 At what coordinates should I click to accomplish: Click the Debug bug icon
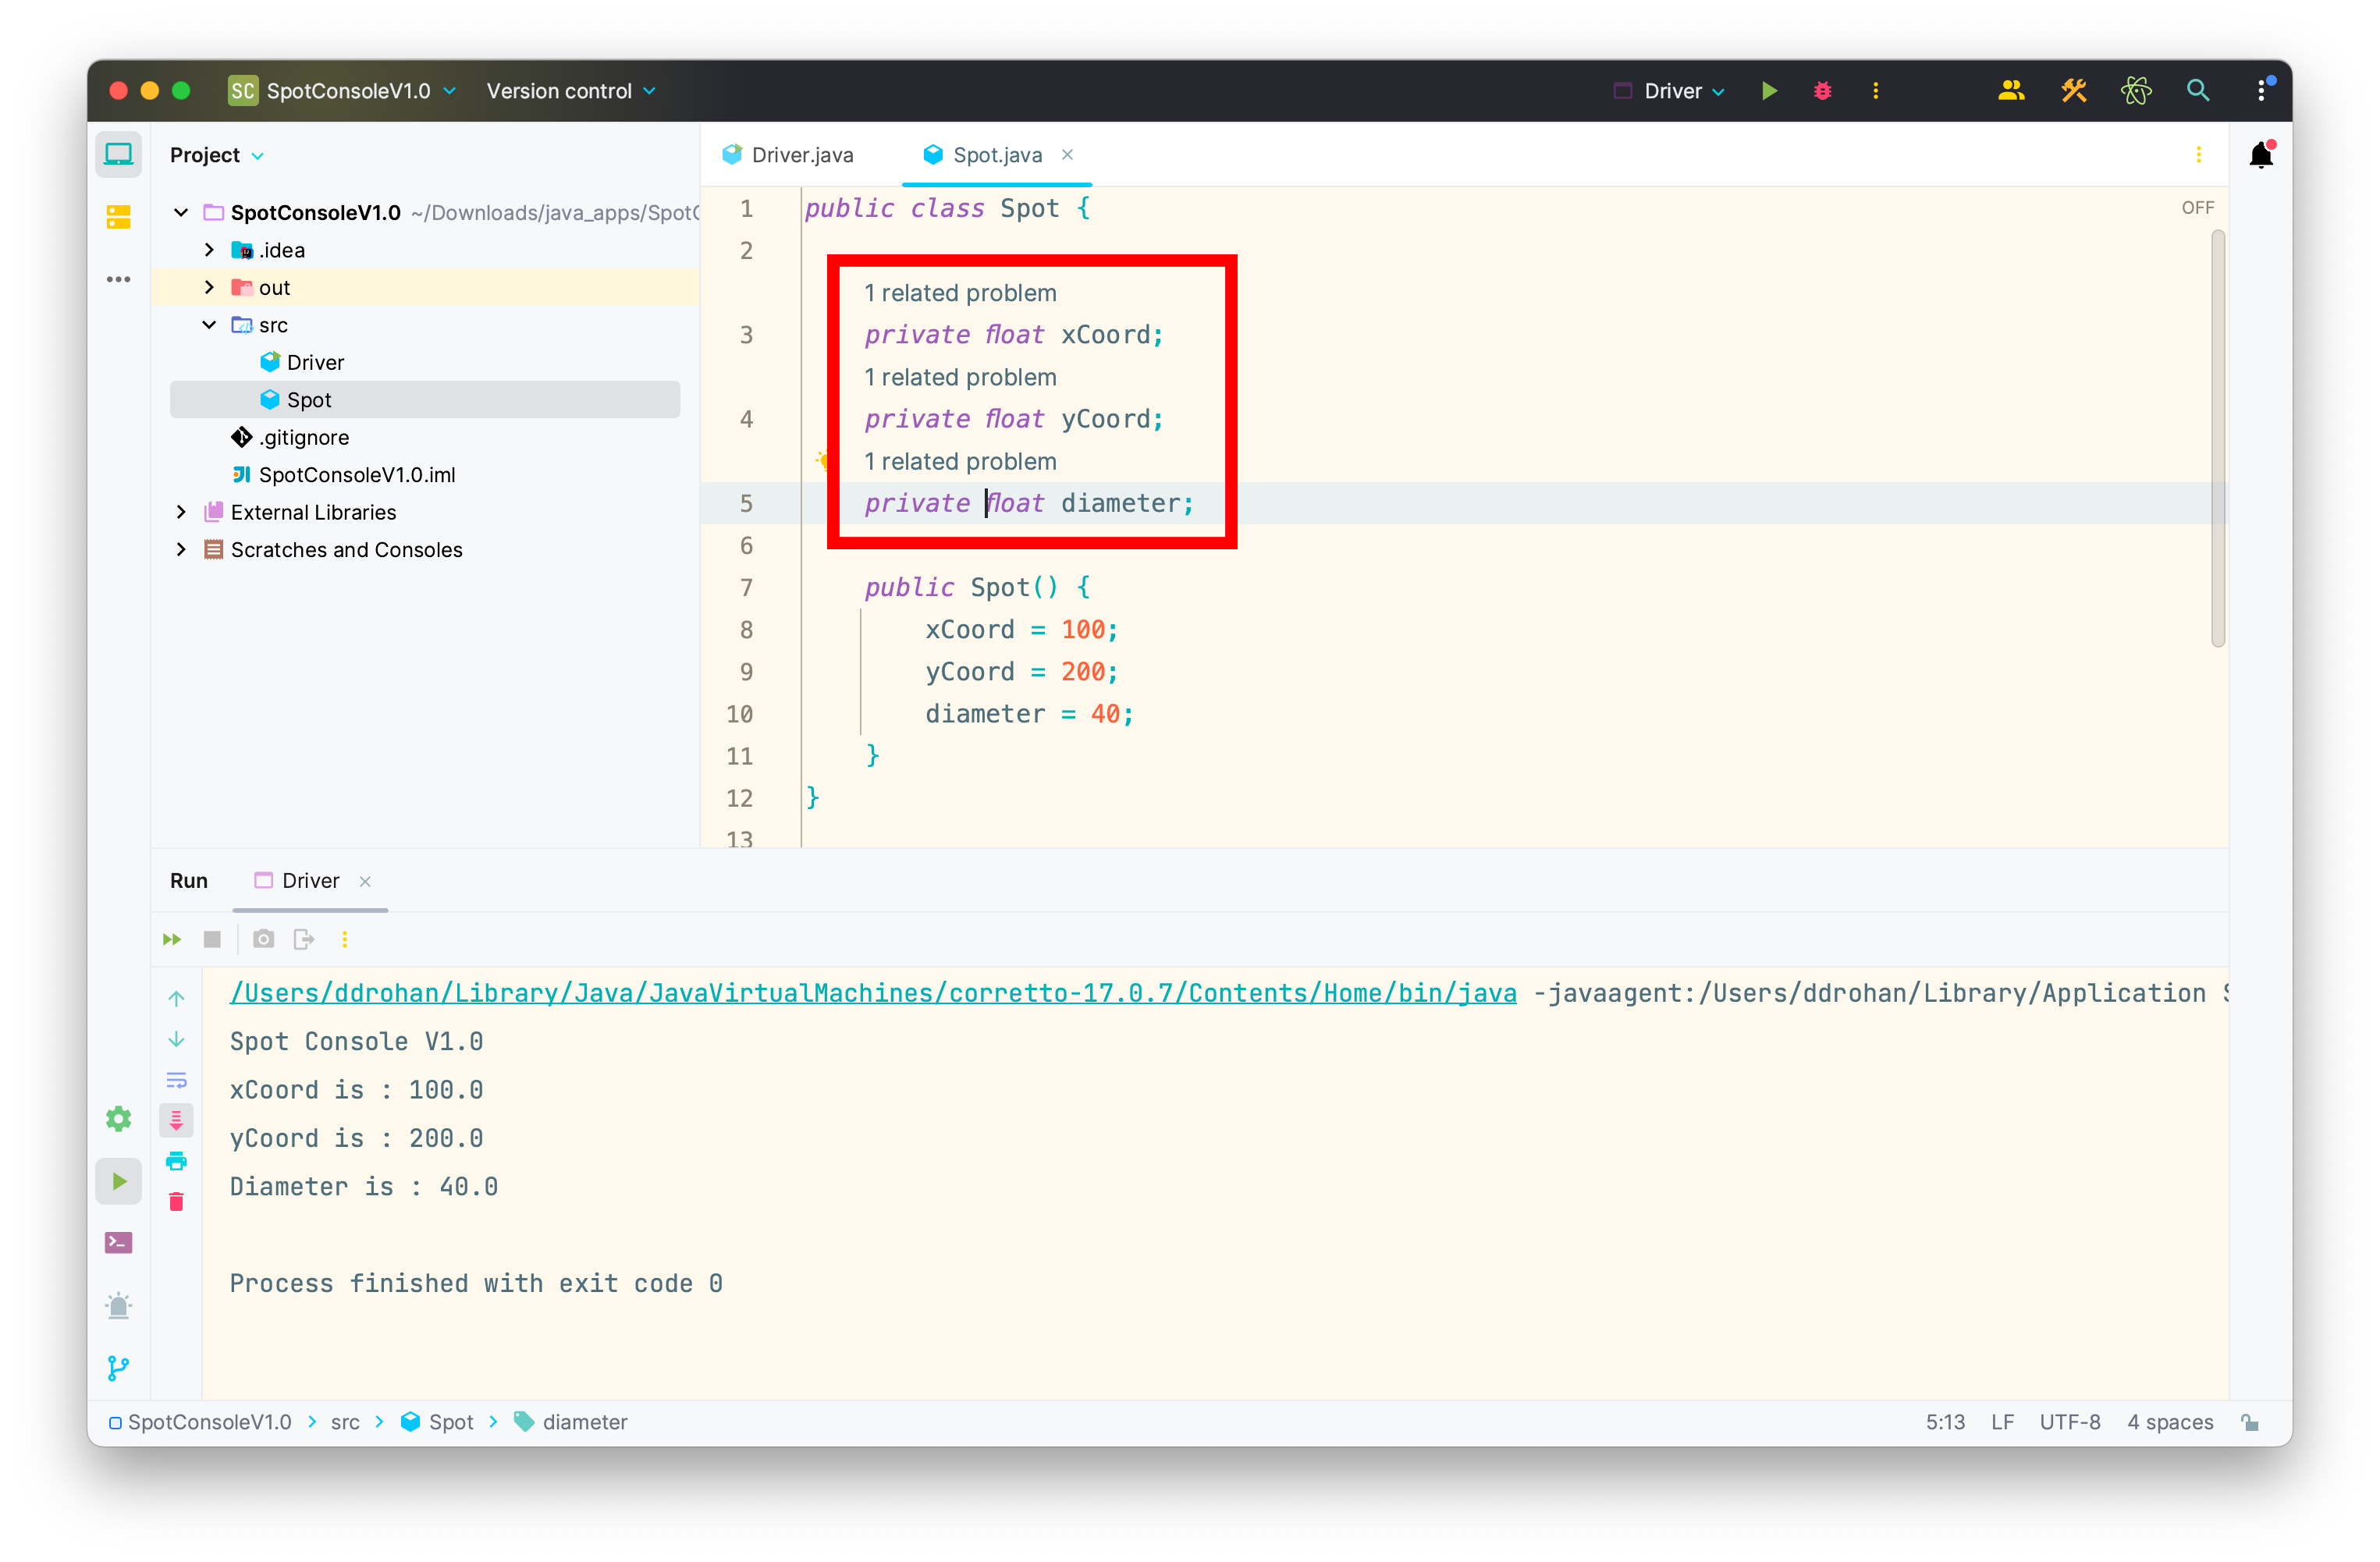pos(1822,91)
